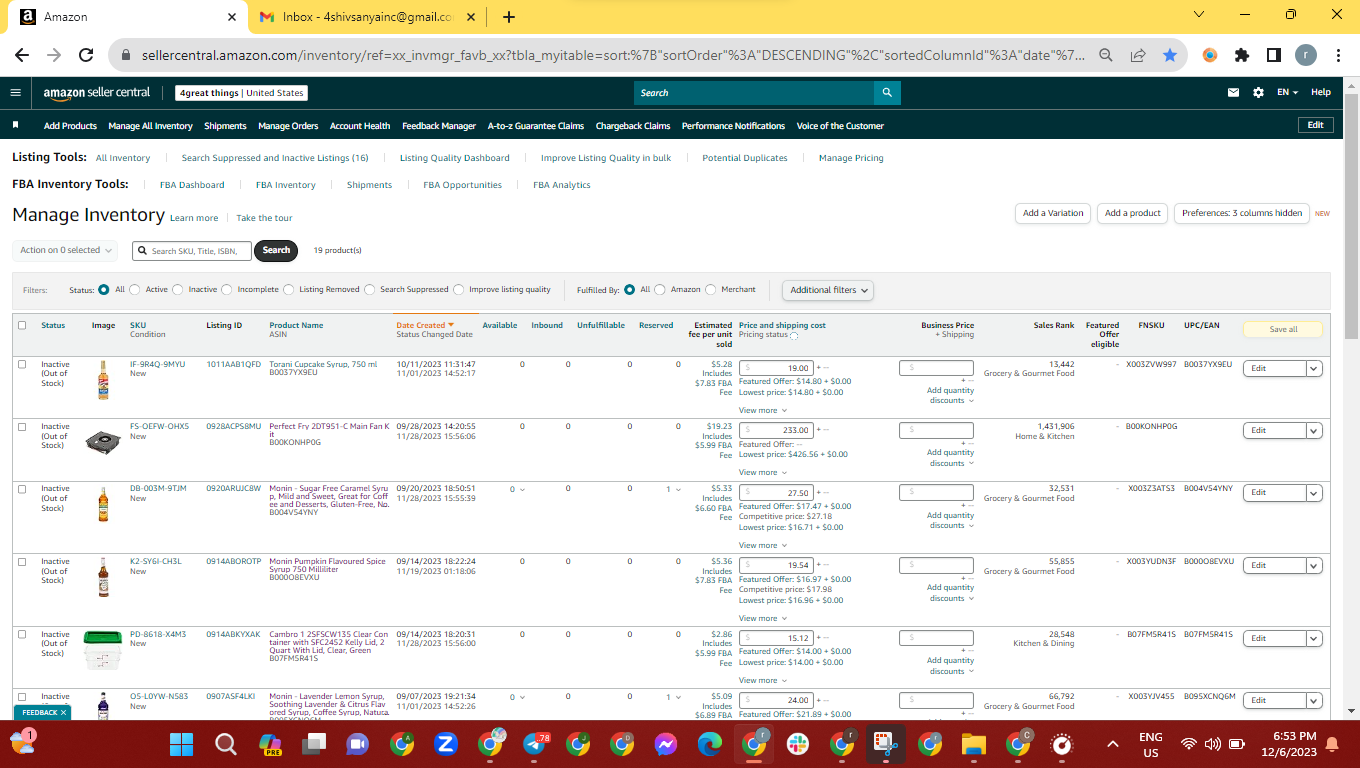Viewport: 1360px width, 768px height.
Task: Open Microsoft Edge from the taskbar
Action: (x=710, y=744)
